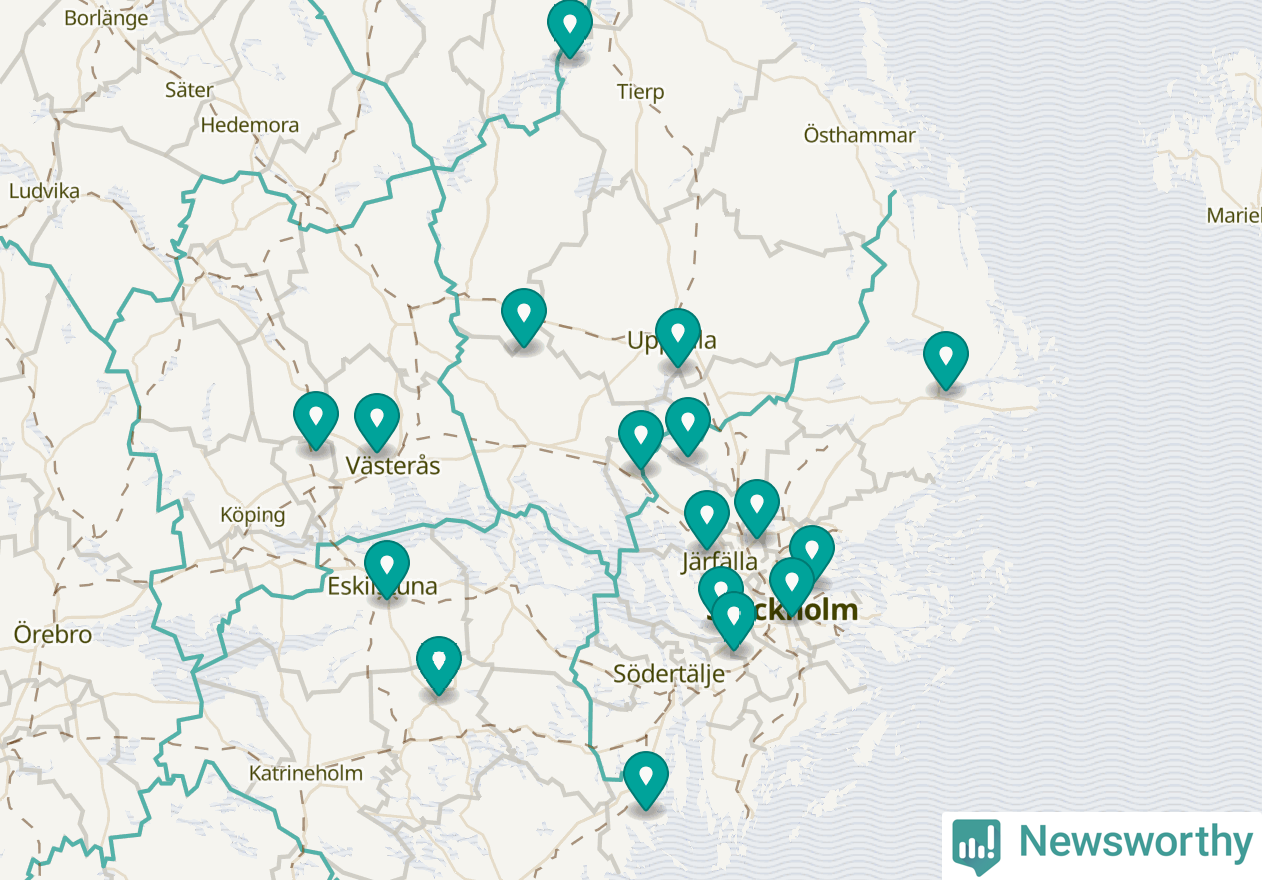Click the pin directly above Västerås label
The width and height of the screenshot is (1262, 880).
point(377,421)
